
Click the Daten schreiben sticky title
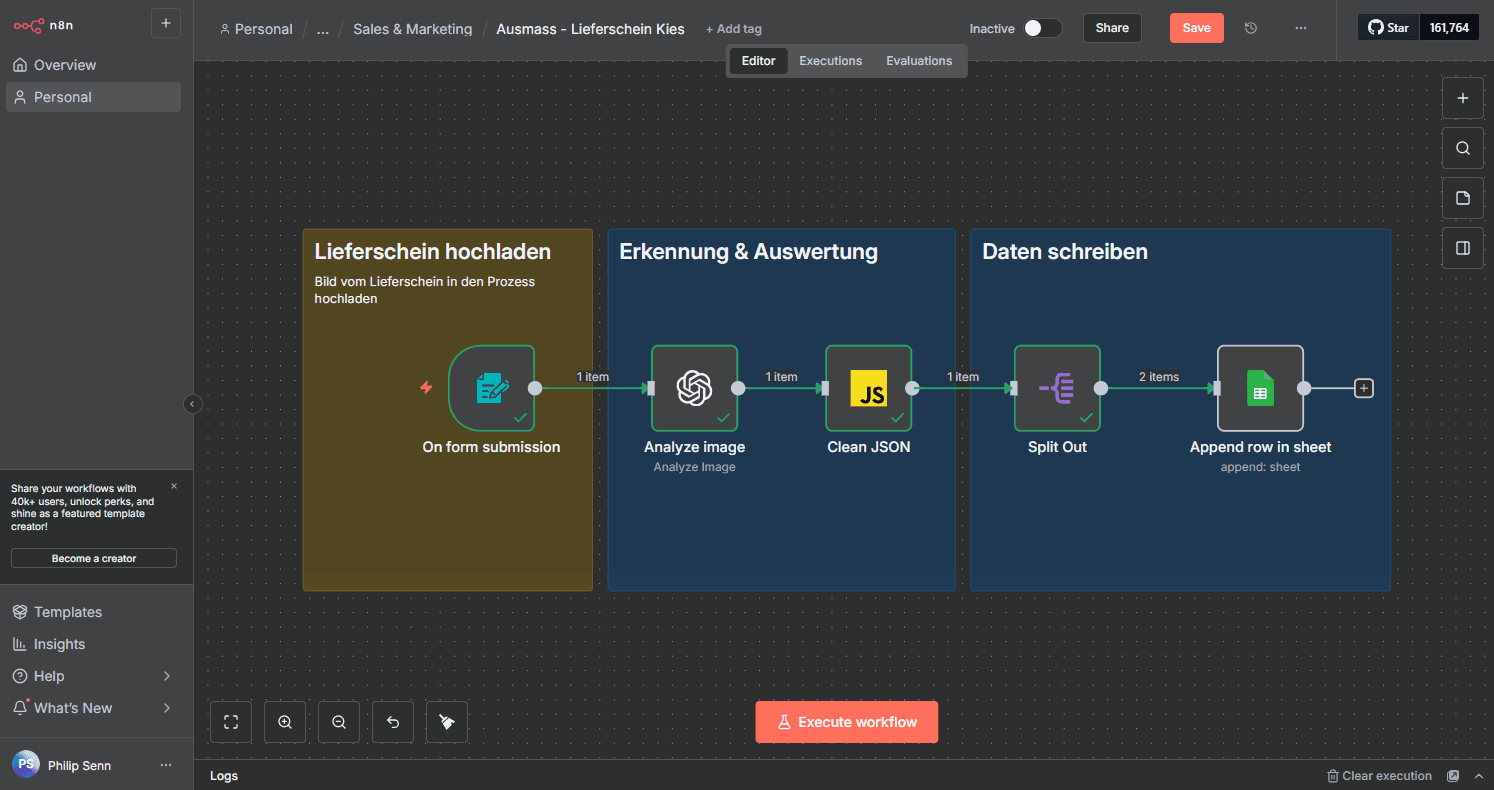tap(1065, 252)
